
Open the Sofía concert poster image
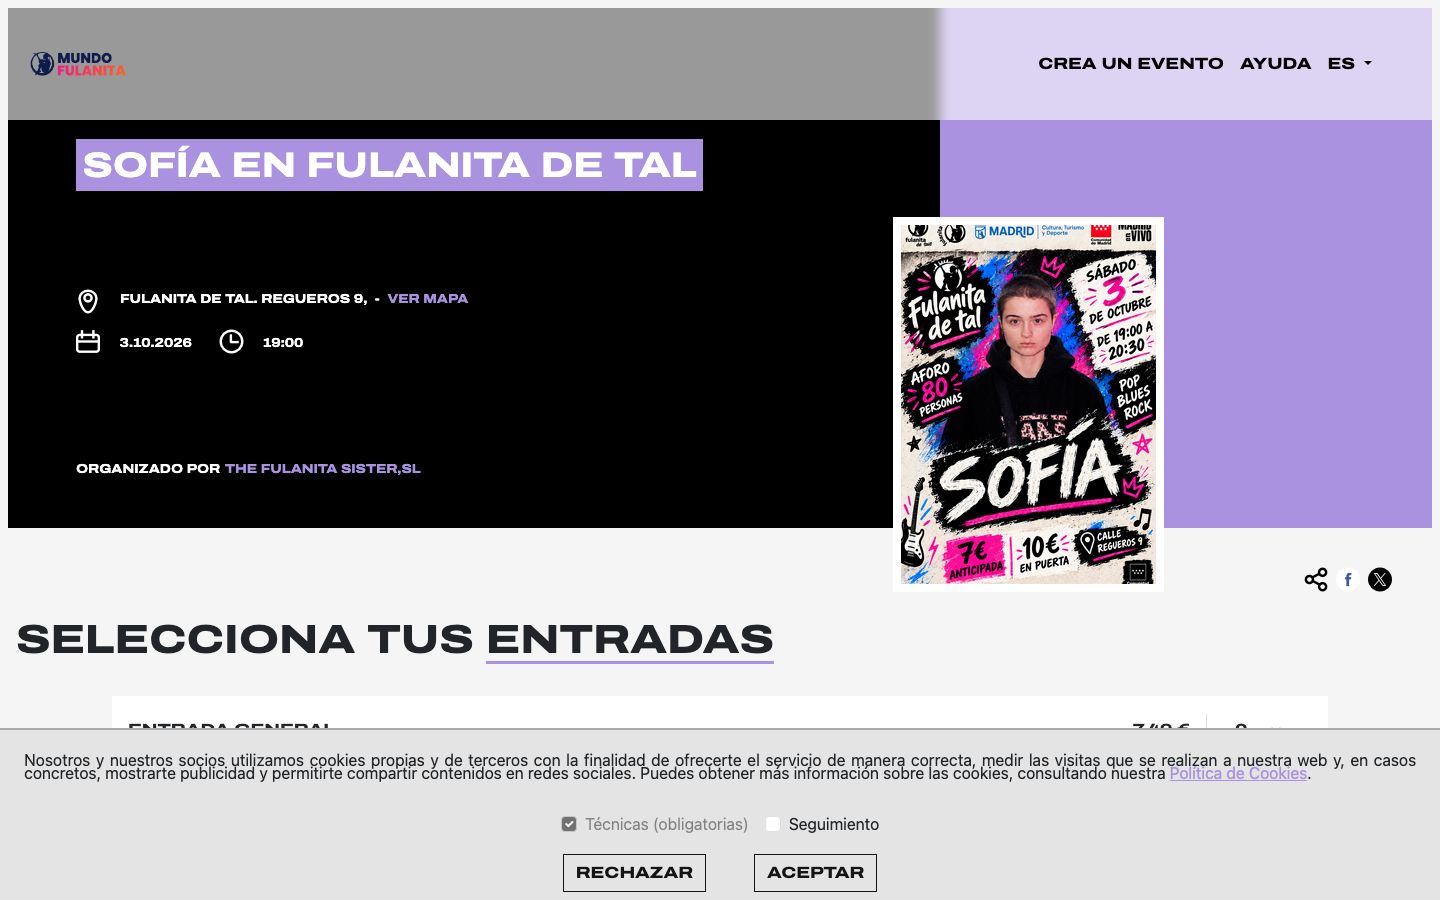(x=1028, y=404)
